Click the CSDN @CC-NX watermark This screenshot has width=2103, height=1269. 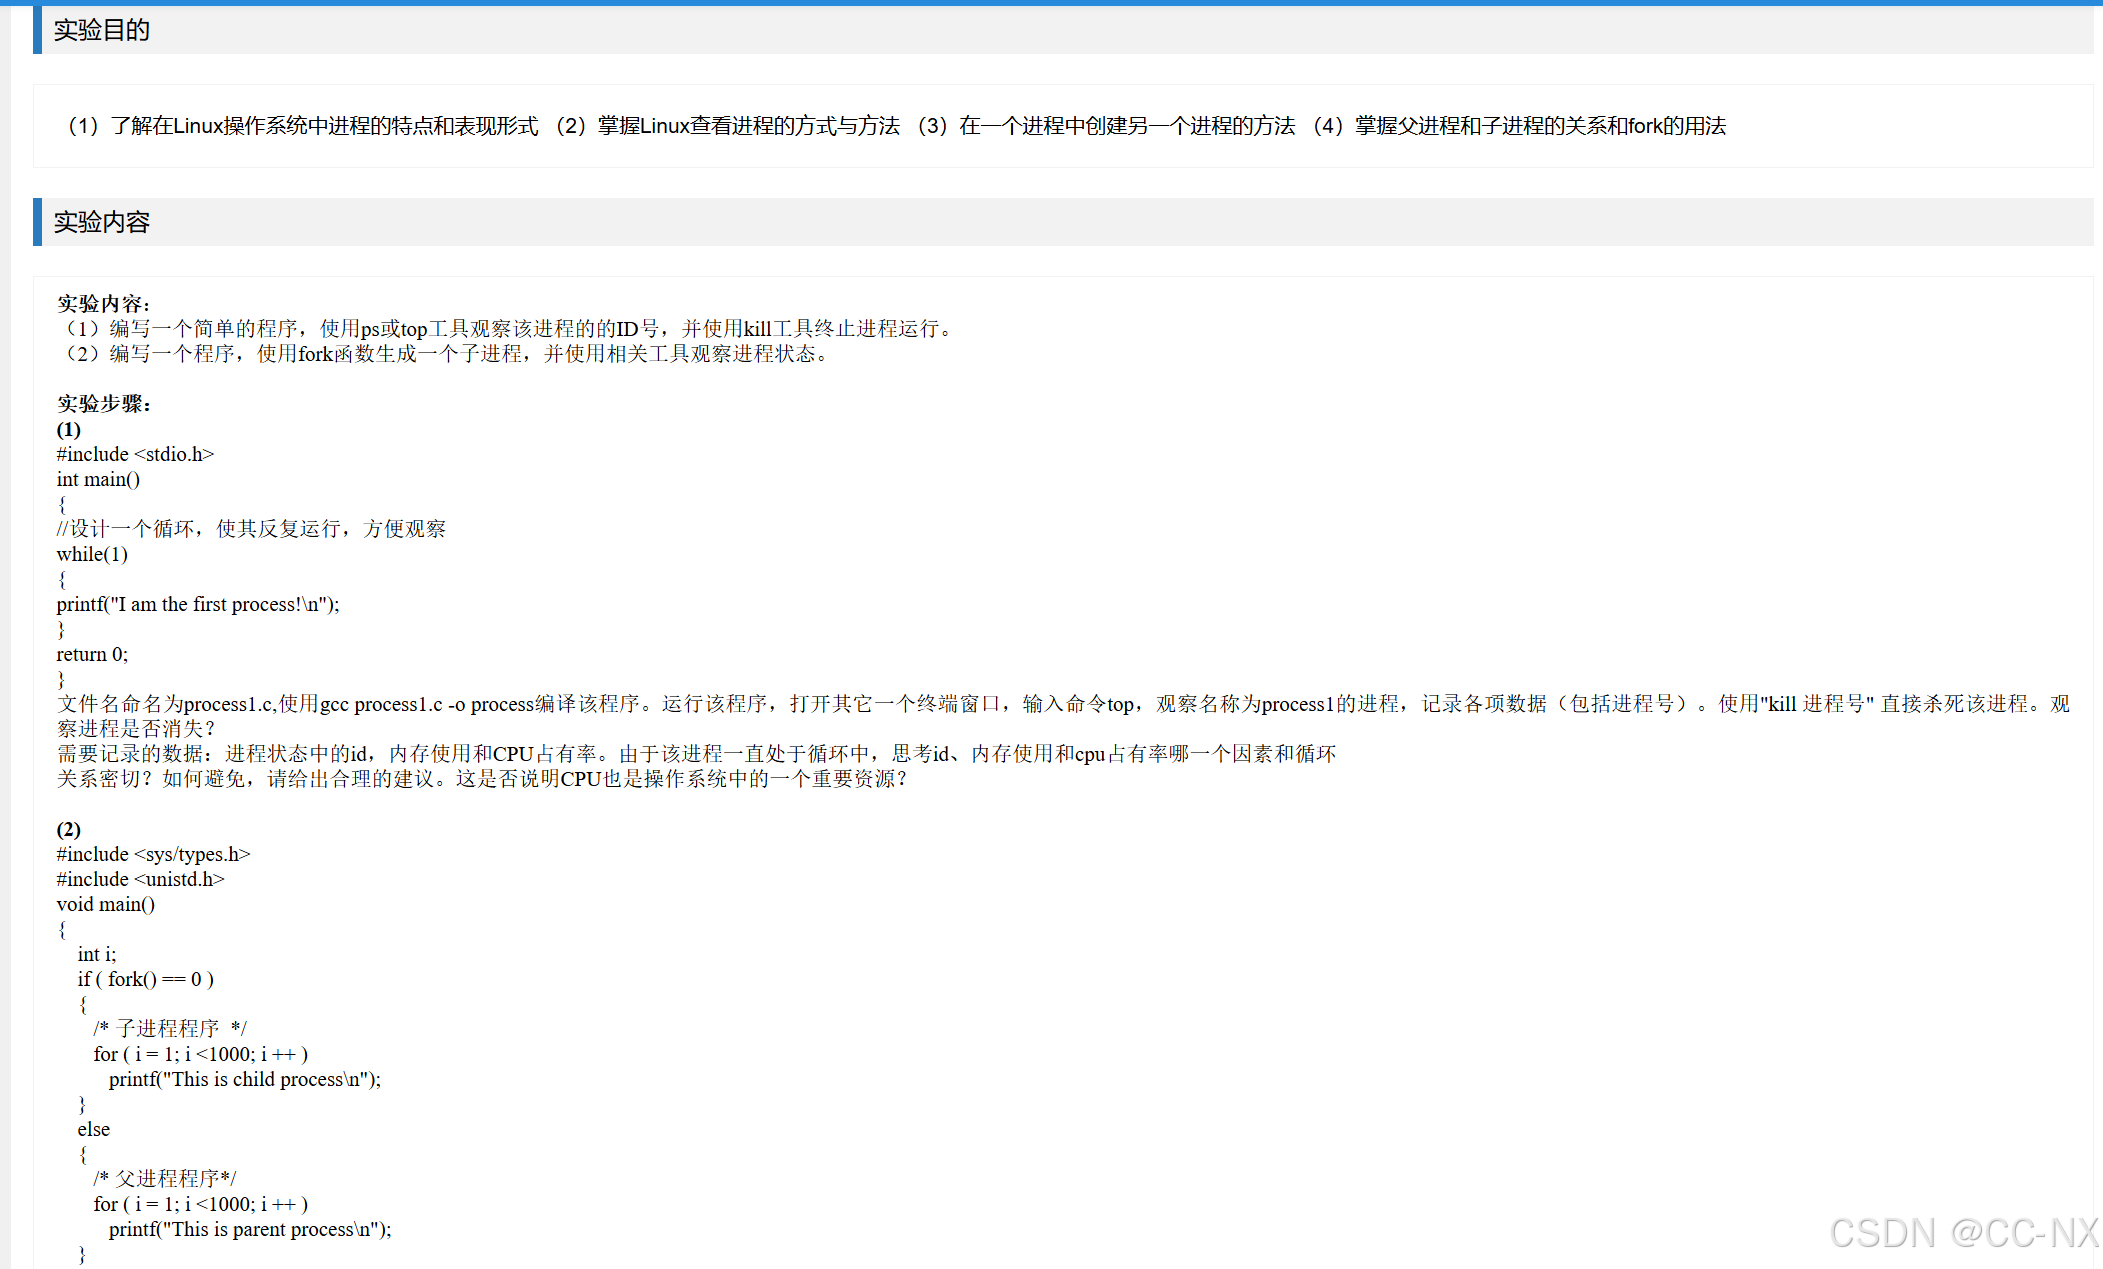pos(1962,1233)
